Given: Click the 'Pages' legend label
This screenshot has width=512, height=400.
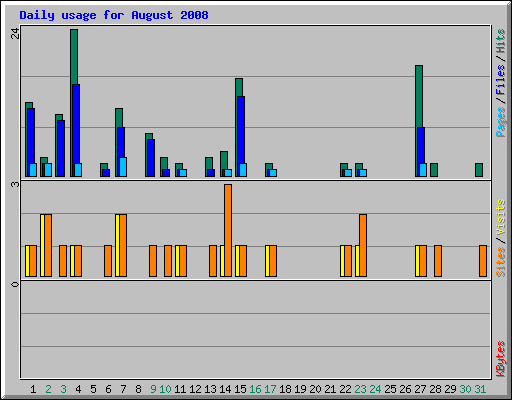Looking at the screenshot, I should [501, 122].
